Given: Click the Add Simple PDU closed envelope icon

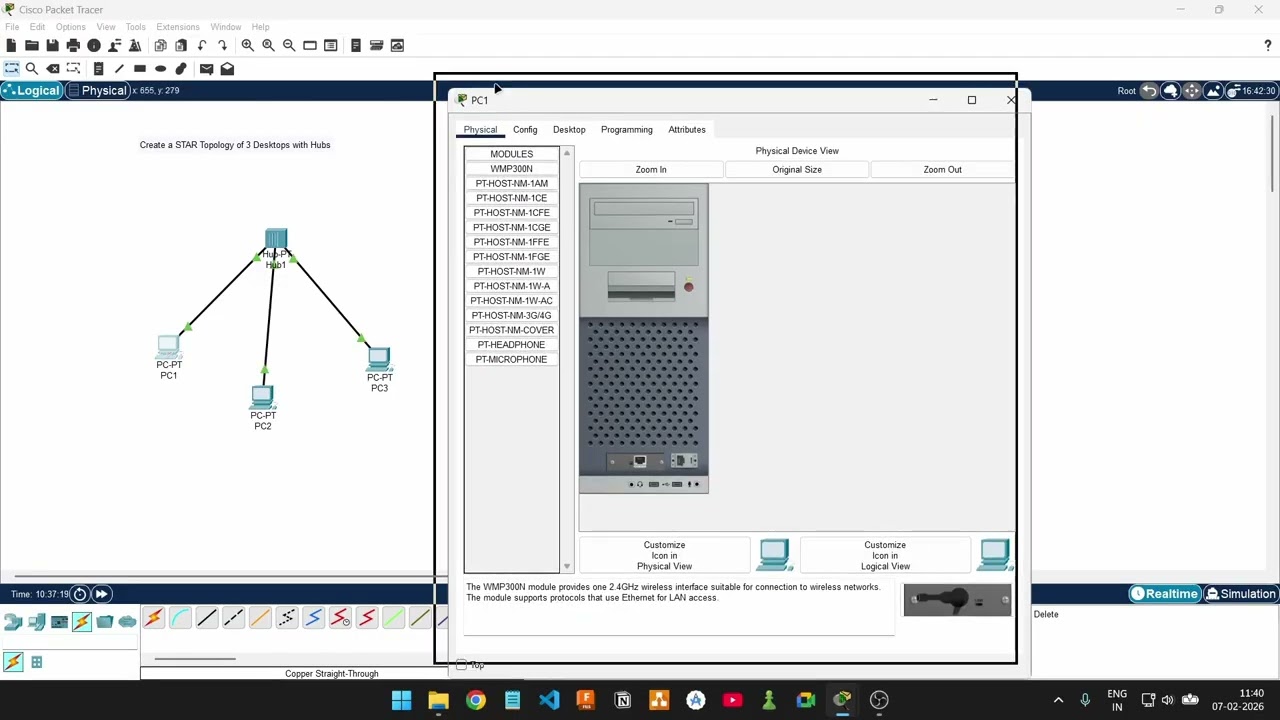Looking at the screenshot, I should click(x=206, y=68).
